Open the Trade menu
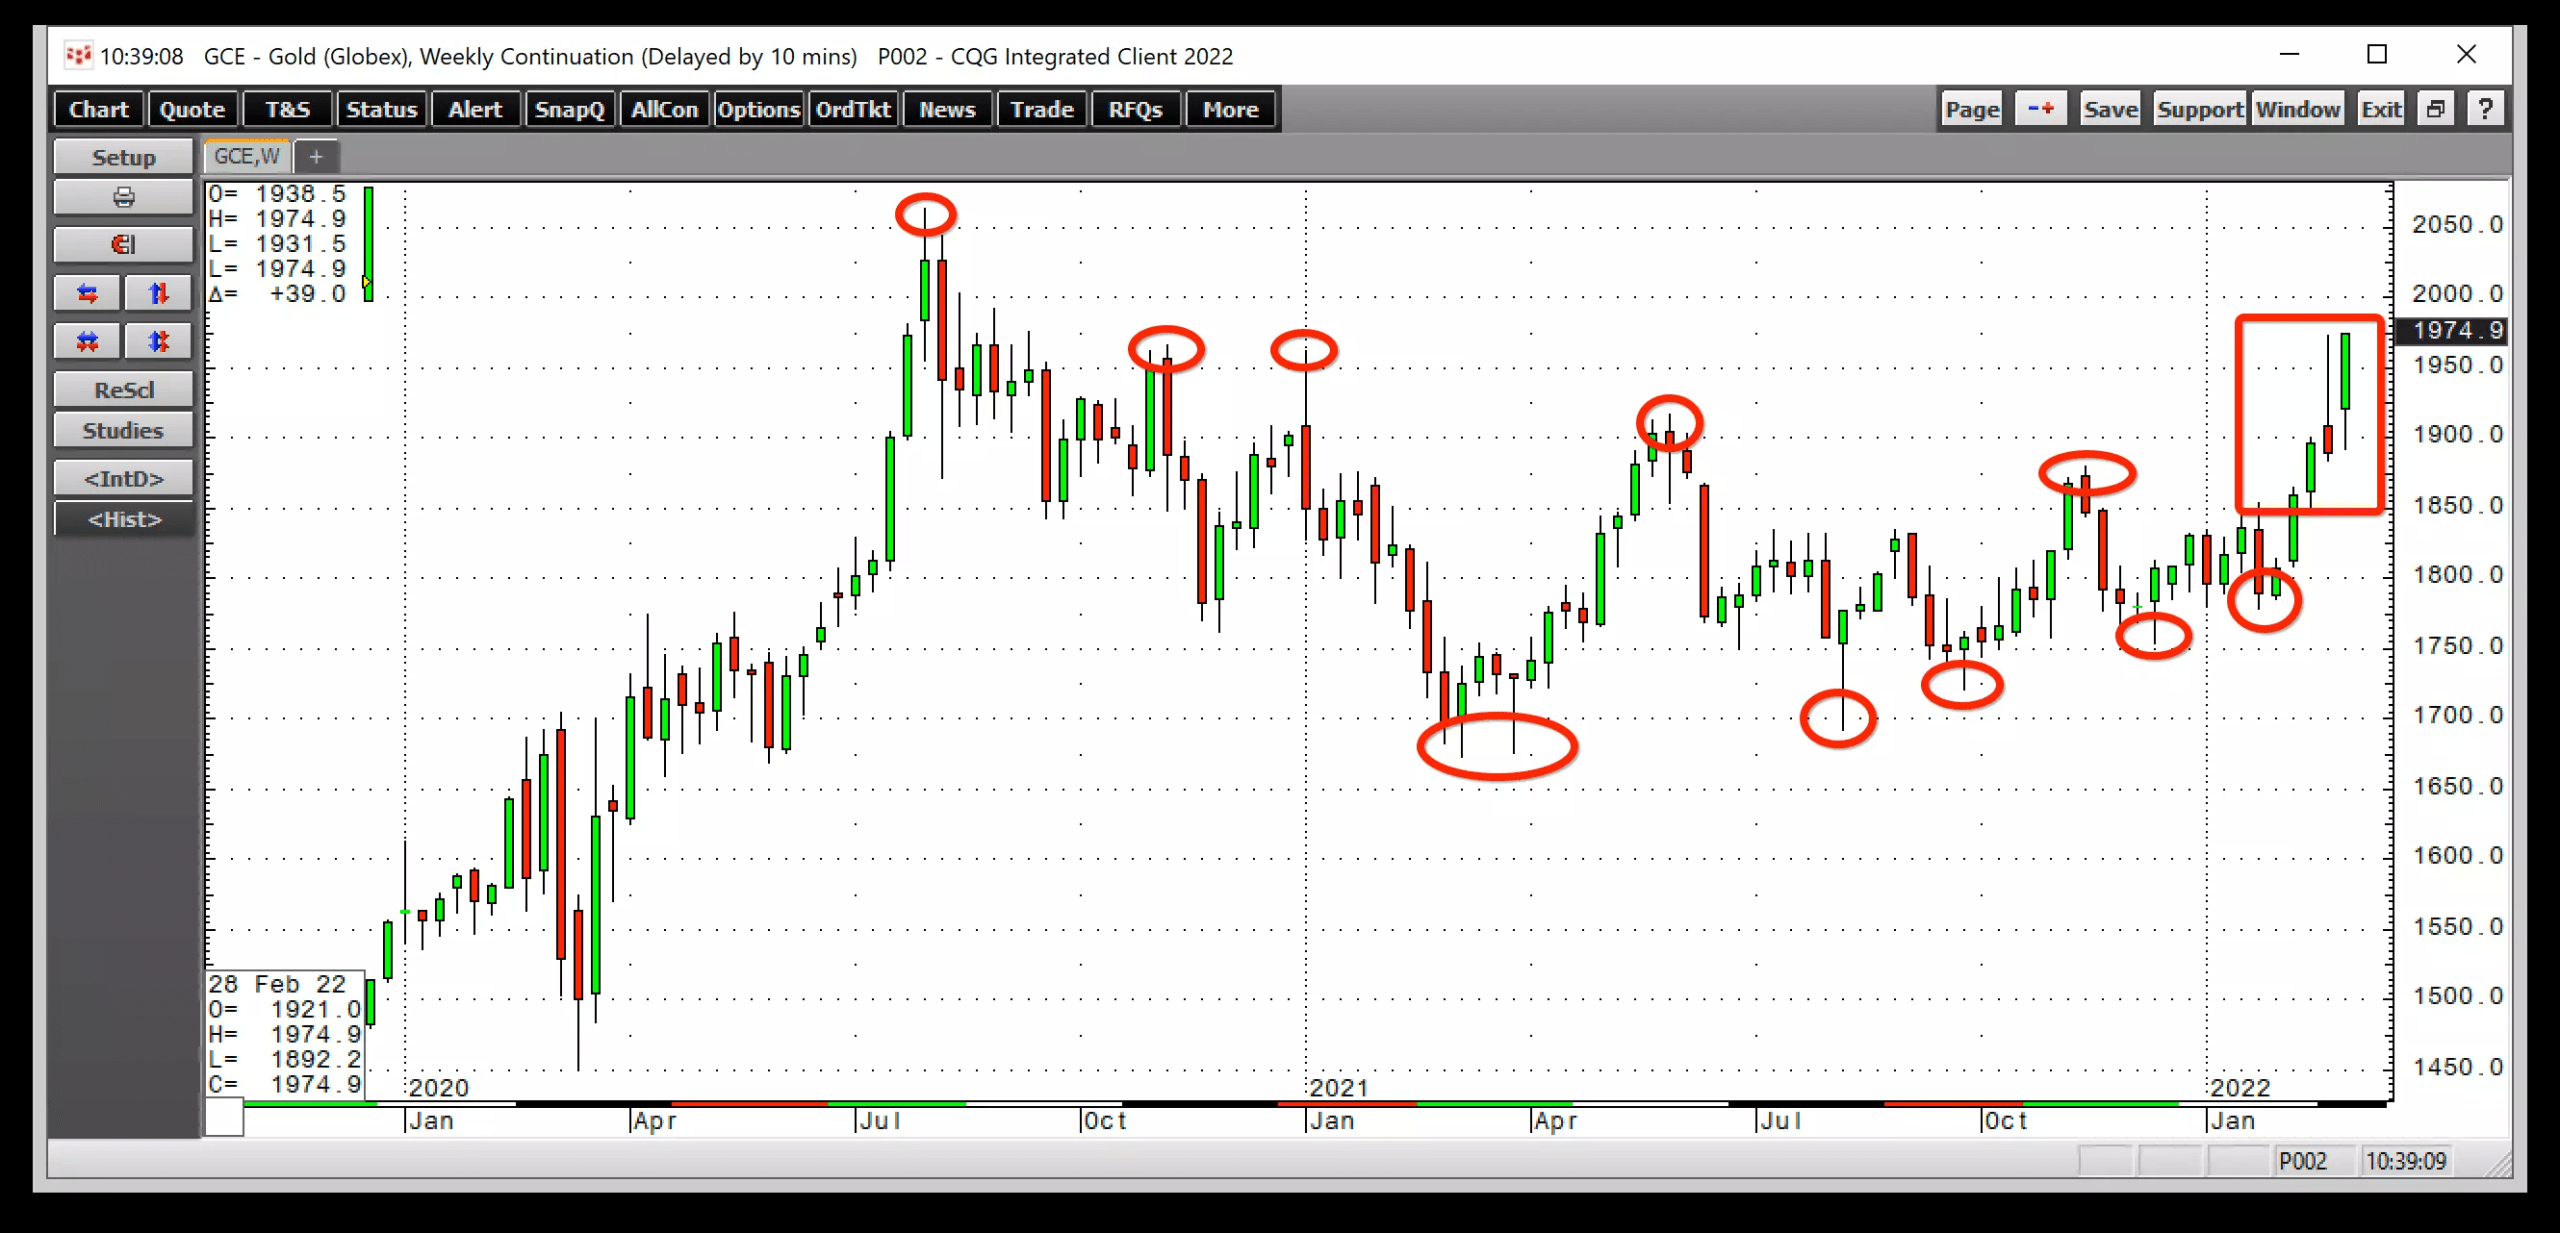Screen dimensions: 2560x1233 1040,109
